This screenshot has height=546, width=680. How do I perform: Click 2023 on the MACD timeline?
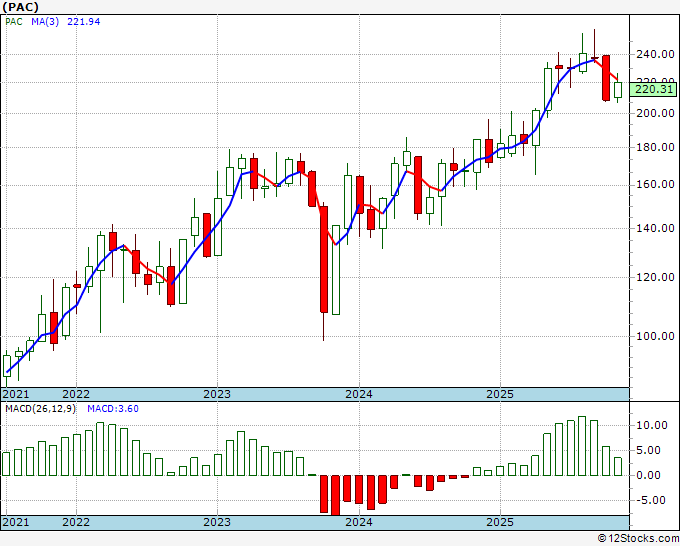[x=217, y=522]
